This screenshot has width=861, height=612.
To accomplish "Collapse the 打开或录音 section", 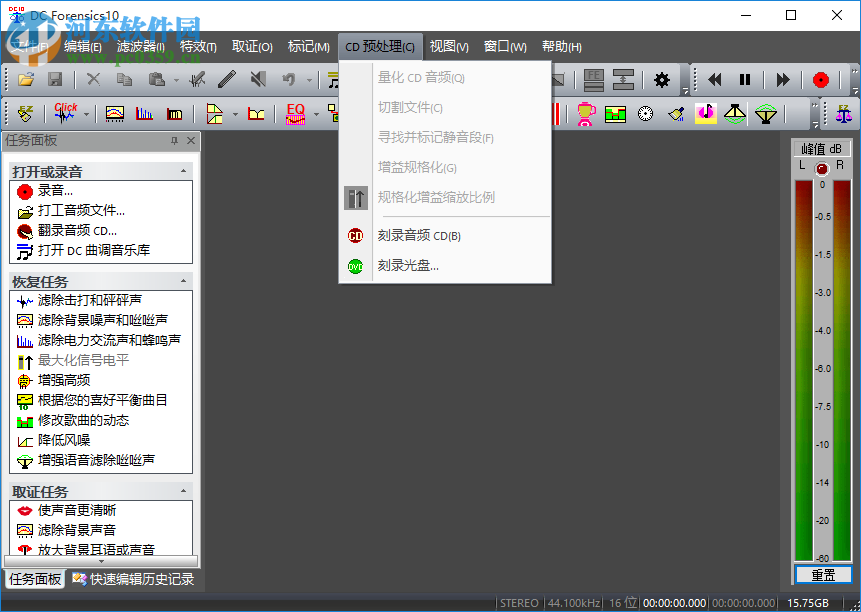I will coord(183,171).
